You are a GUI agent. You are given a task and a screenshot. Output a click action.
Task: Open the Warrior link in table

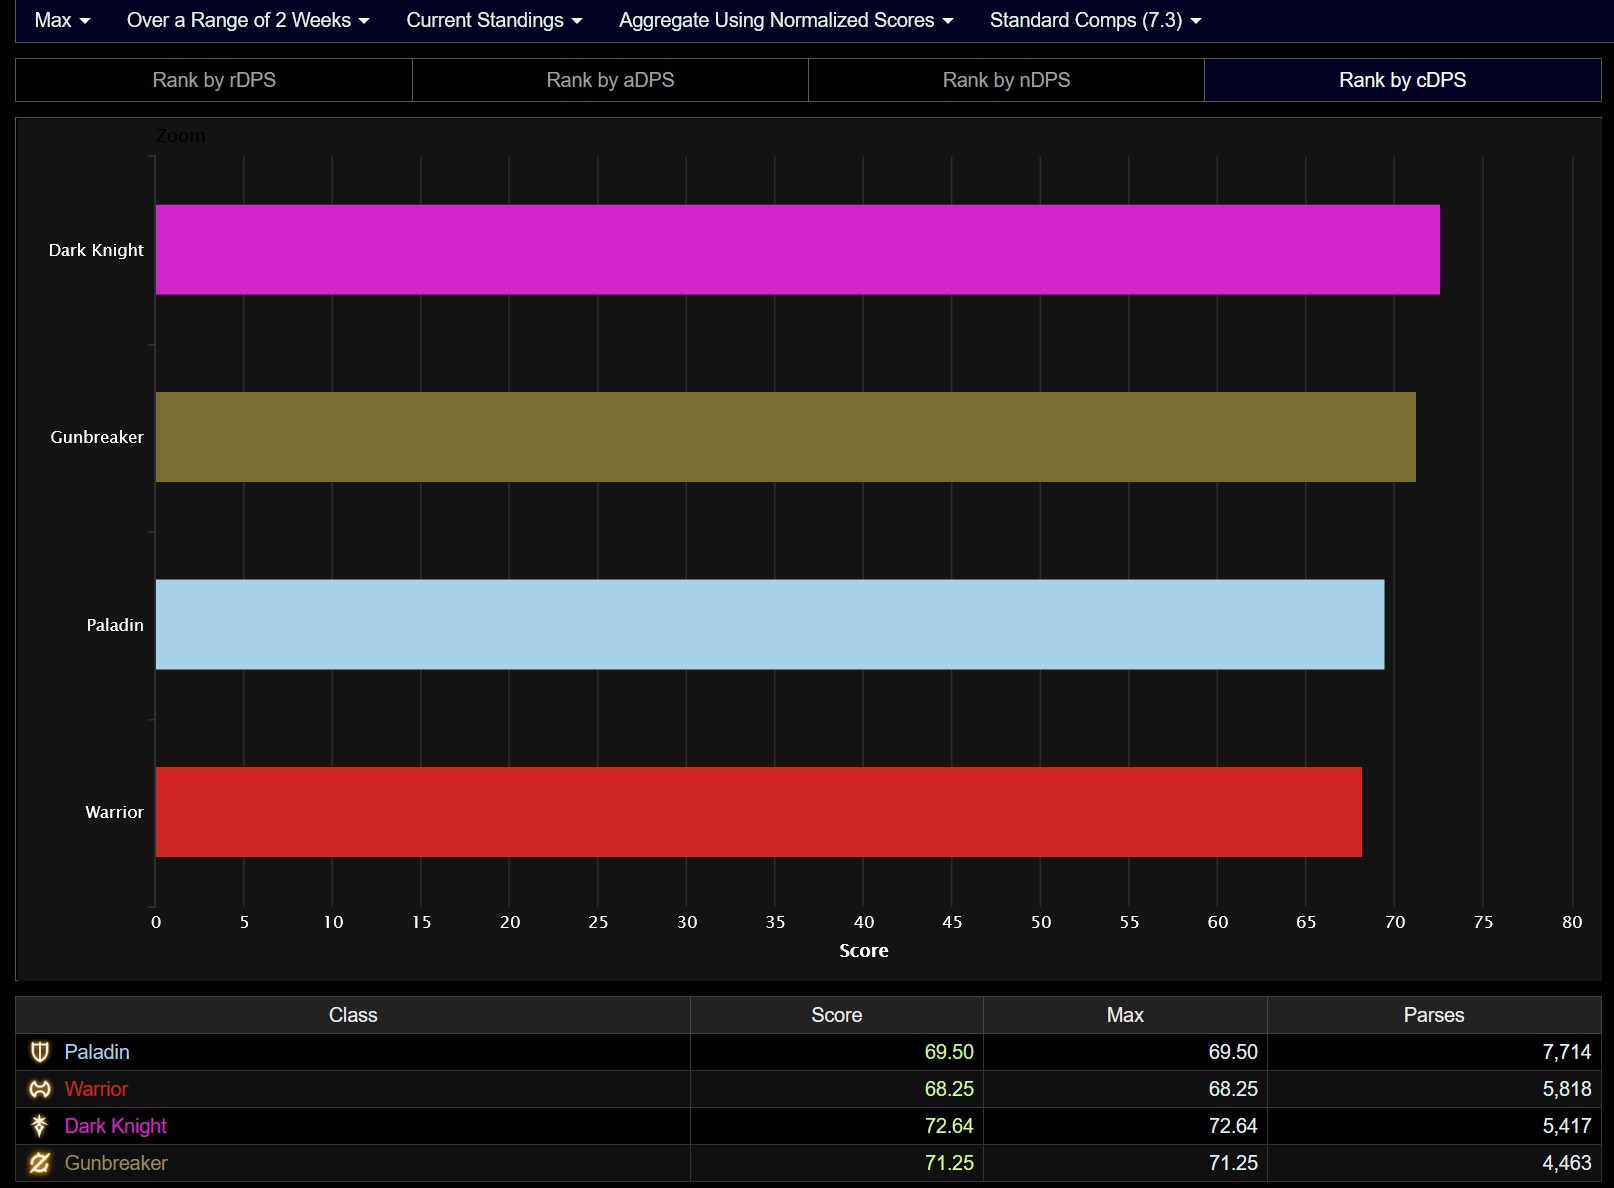click(96, 1089)
